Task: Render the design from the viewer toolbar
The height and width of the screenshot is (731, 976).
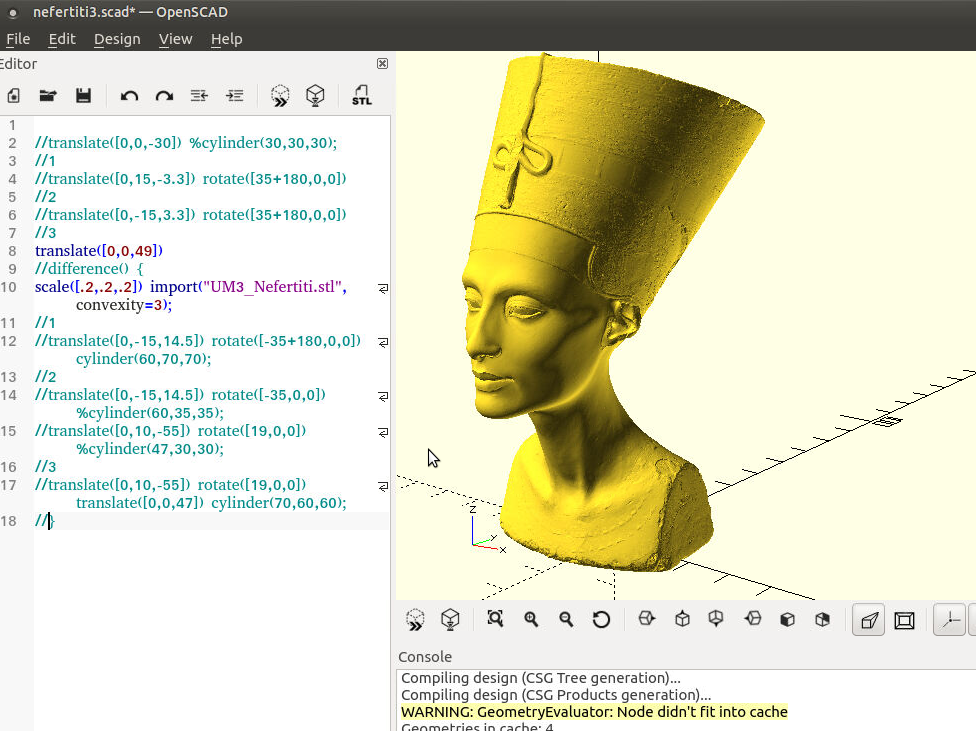Action: [450, 620]
